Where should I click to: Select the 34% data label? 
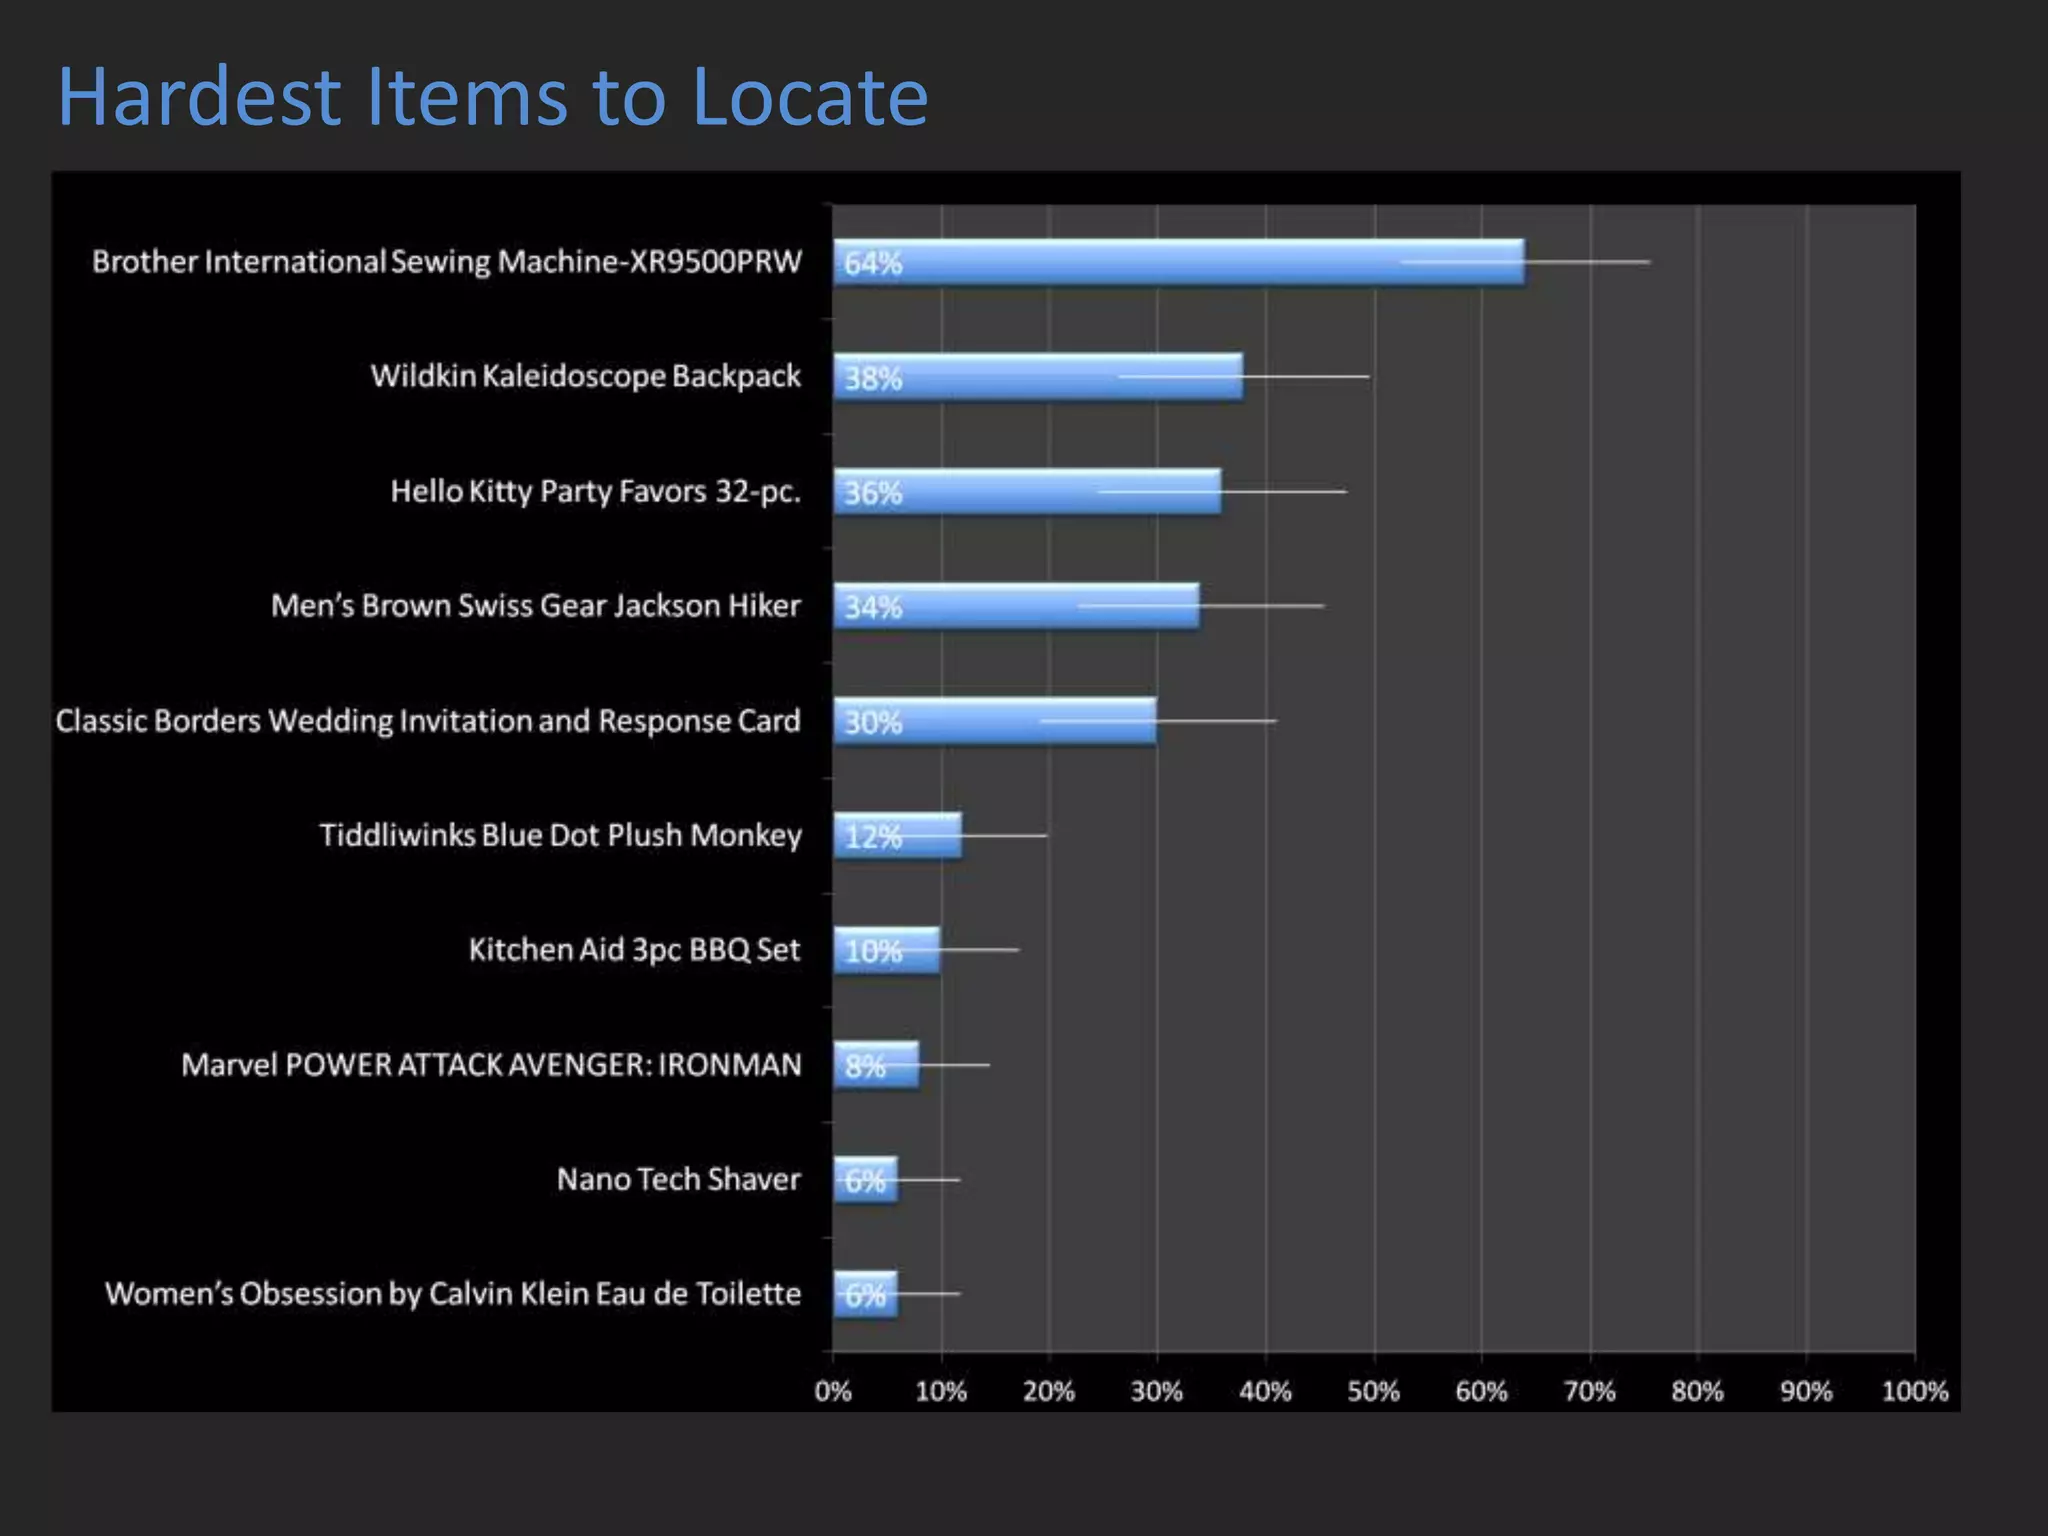pos(873,608)
